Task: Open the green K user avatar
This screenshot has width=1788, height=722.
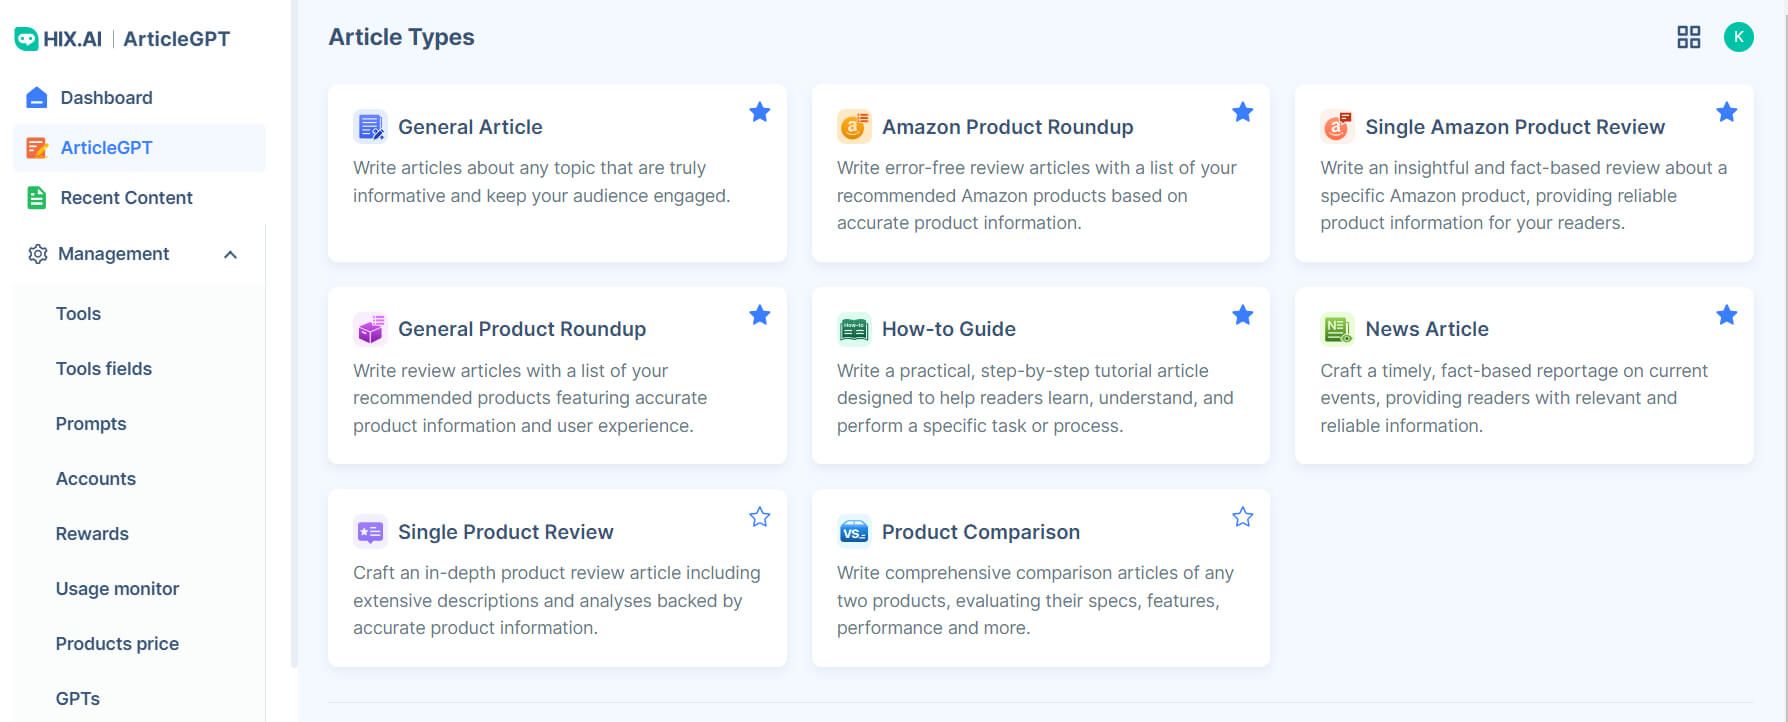Action: click(x=1738, y=37)
